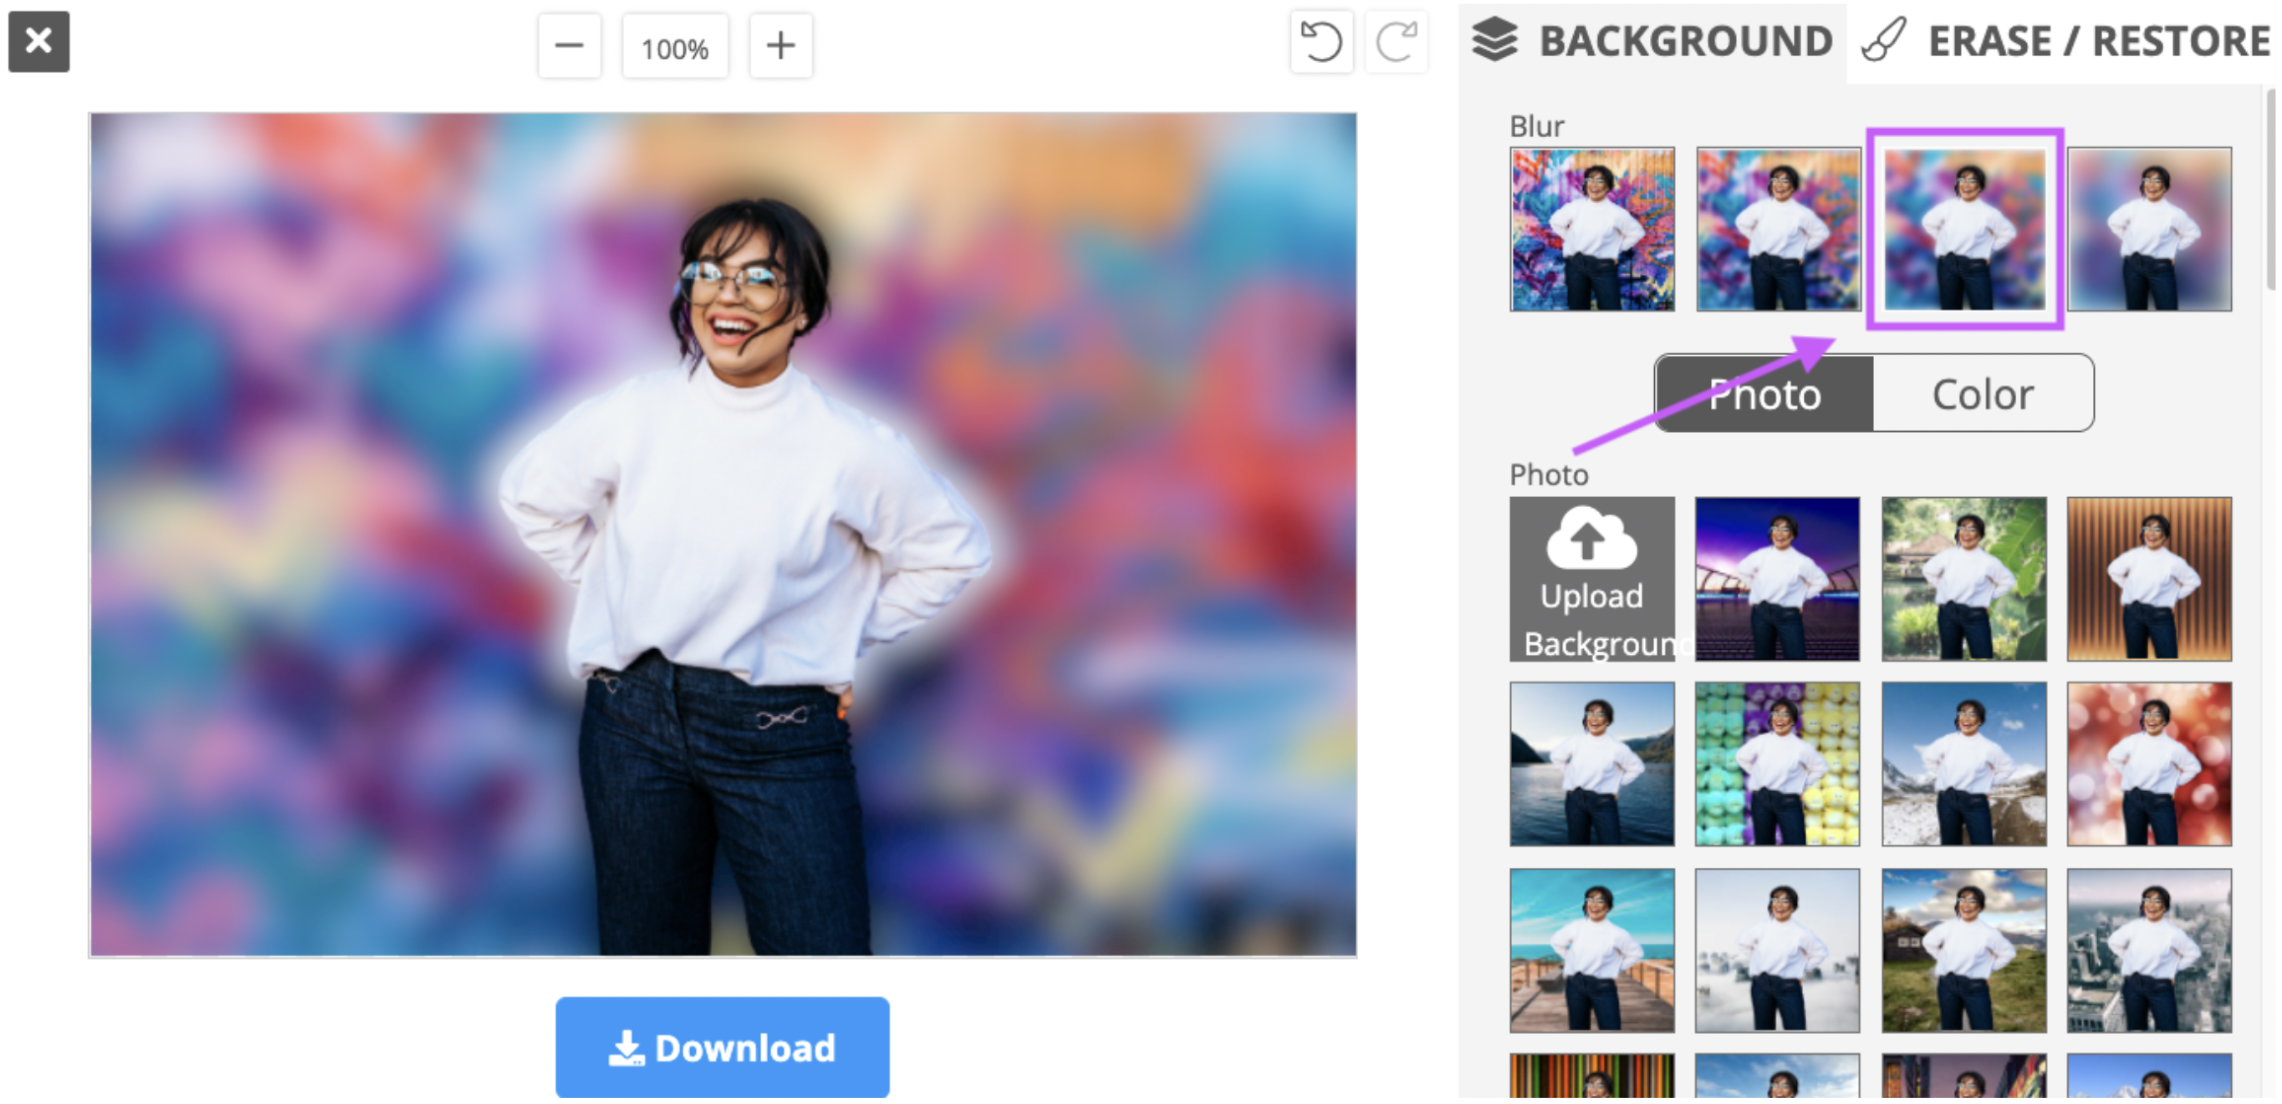
Task: Undo the last edit
Action: click(1321, 43)
